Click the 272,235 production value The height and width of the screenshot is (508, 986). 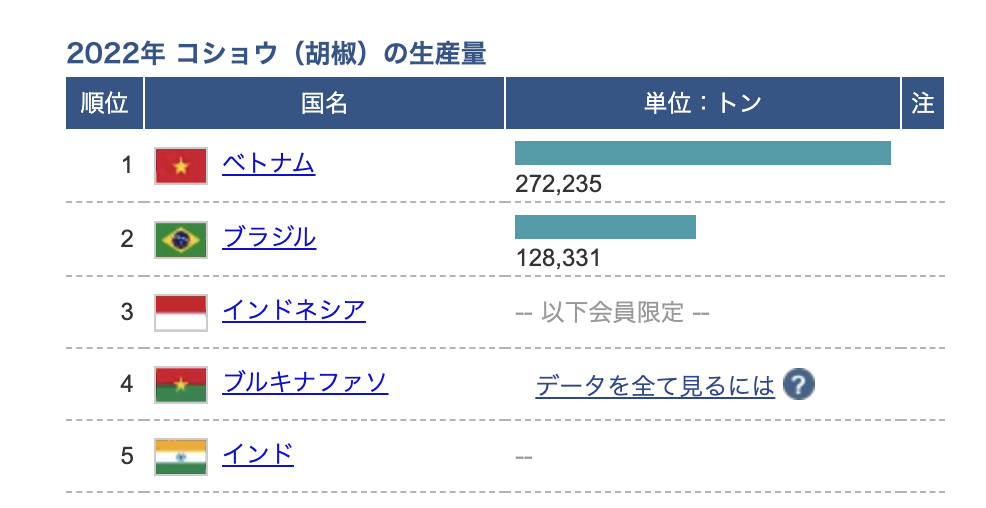point(558,185)
